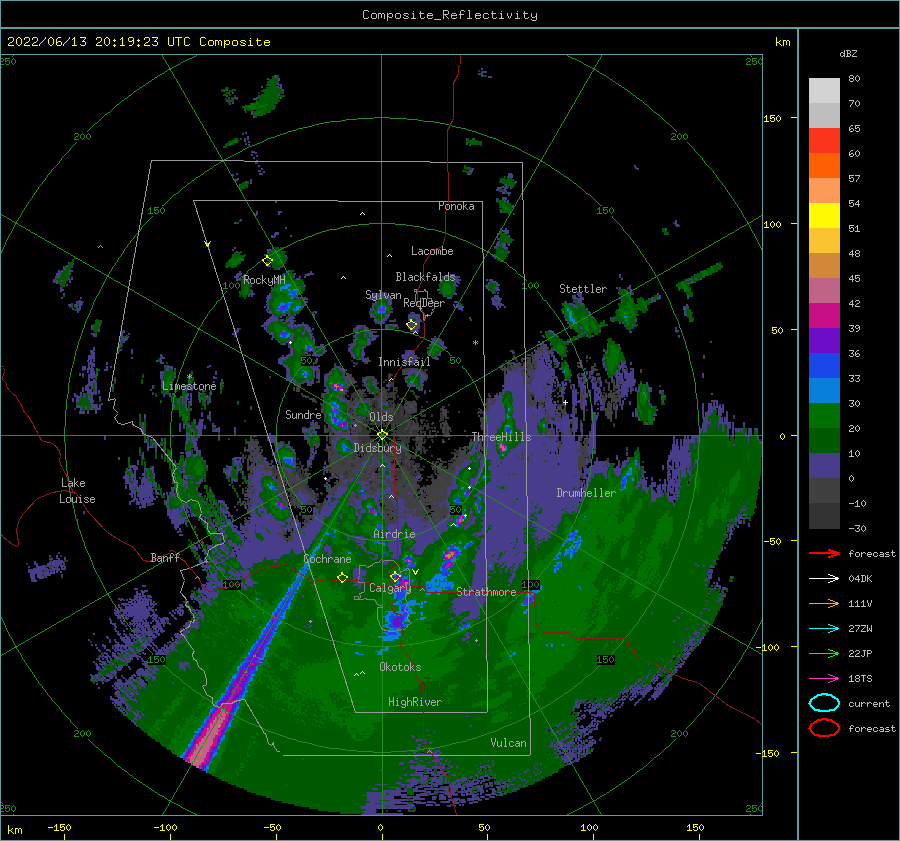Click the yellow diamond marker near RockyMH
Screen dimensions: 900x841
[267, 261]
